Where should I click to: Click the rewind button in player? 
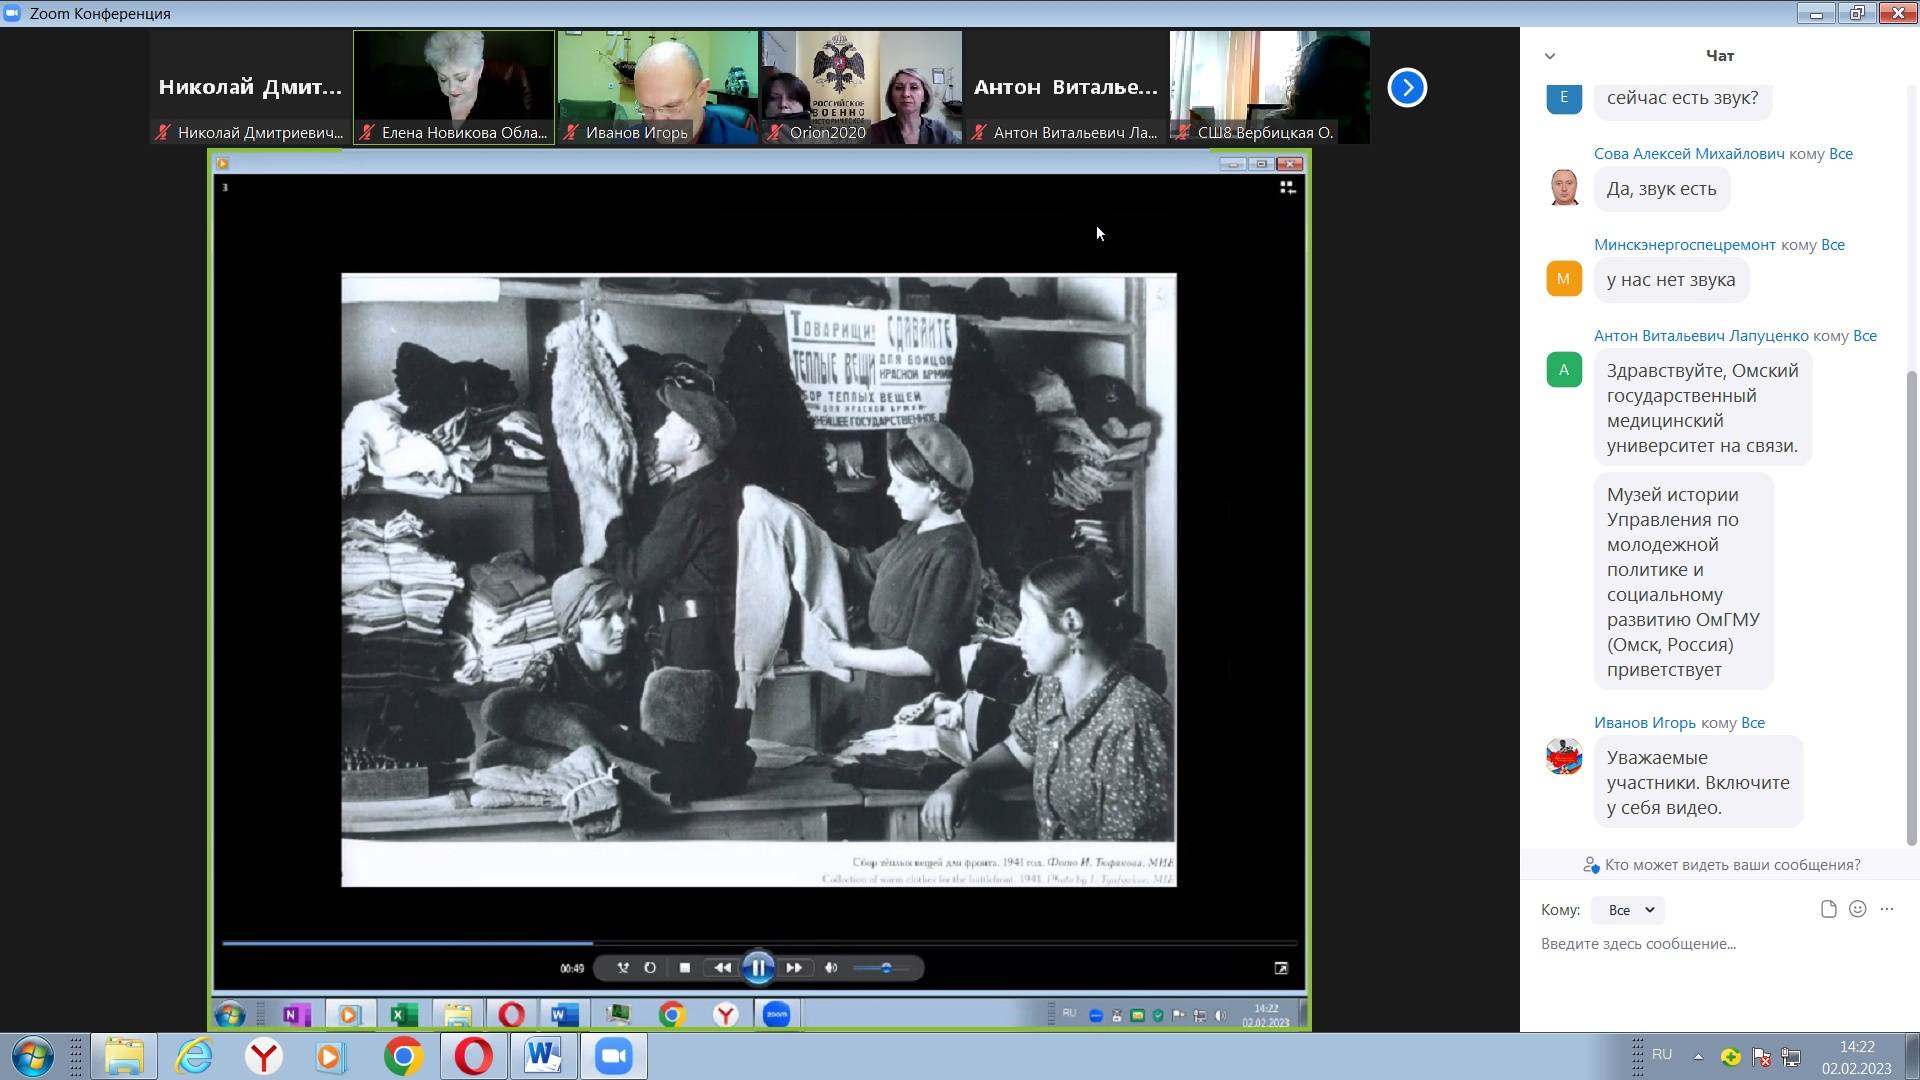722,968
